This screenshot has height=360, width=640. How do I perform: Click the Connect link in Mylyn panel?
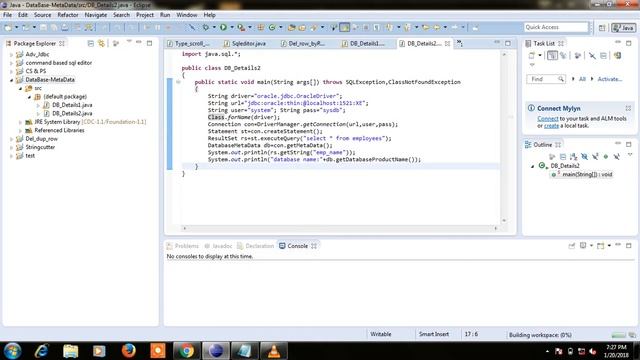[547, 118]
